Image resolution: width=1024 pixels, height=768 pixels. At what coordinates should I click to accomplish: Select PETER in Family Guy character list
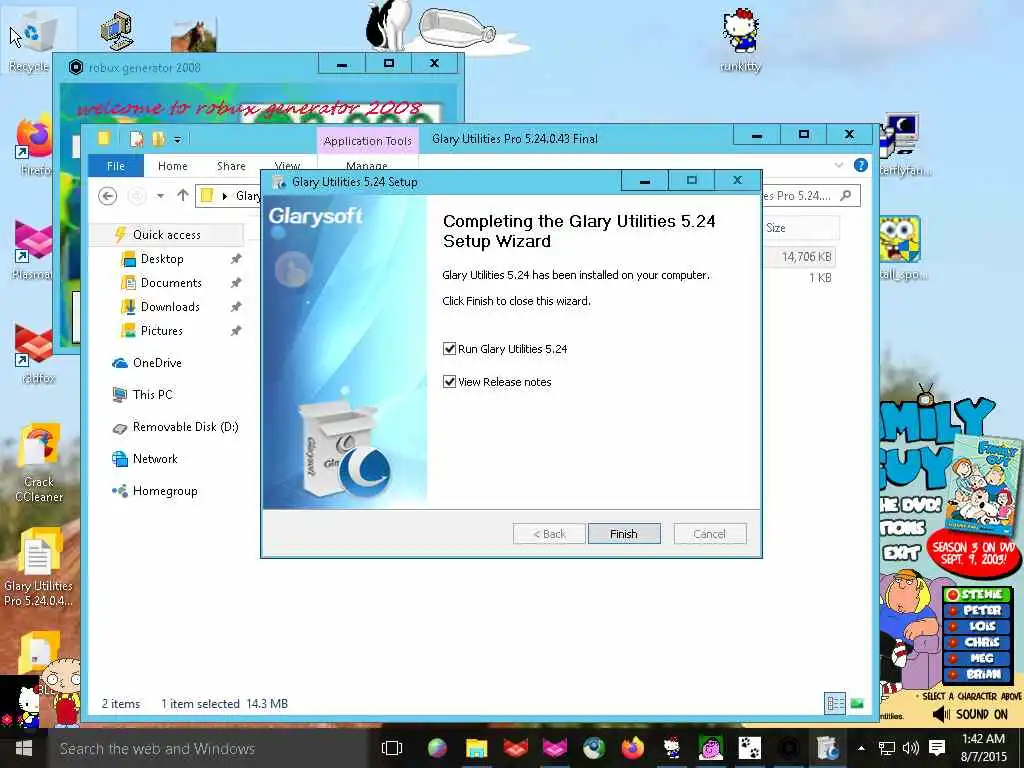click(978, 610)
